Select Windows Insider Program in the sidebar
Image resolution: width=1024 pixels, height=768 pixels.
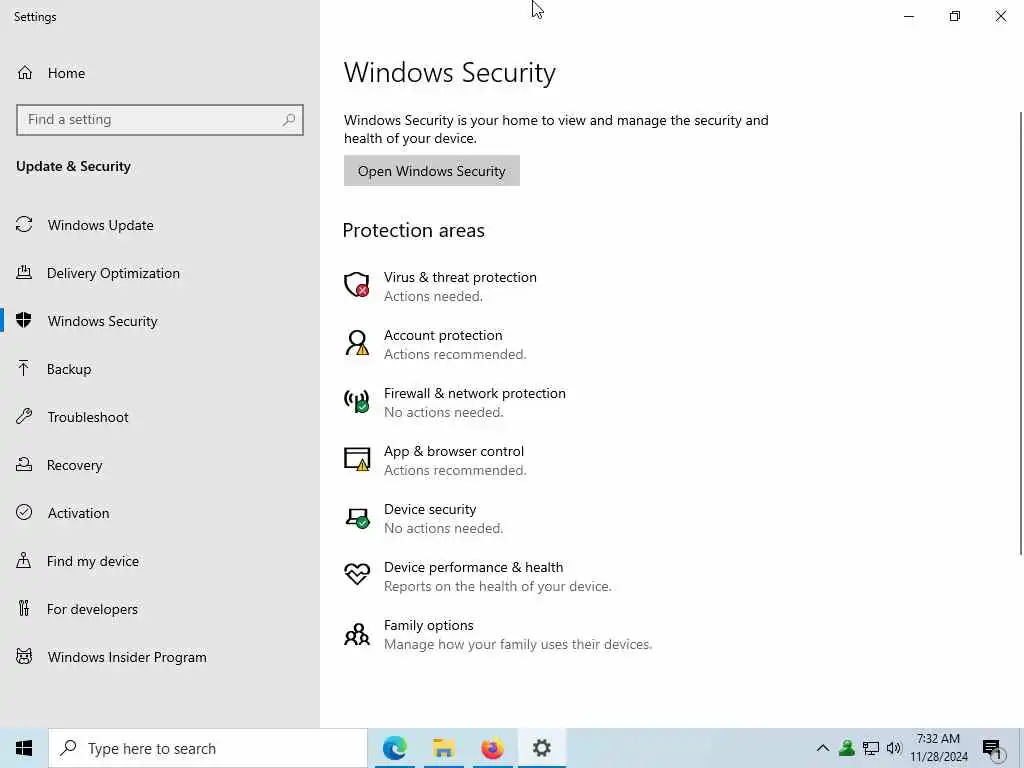tap(160, 657)
